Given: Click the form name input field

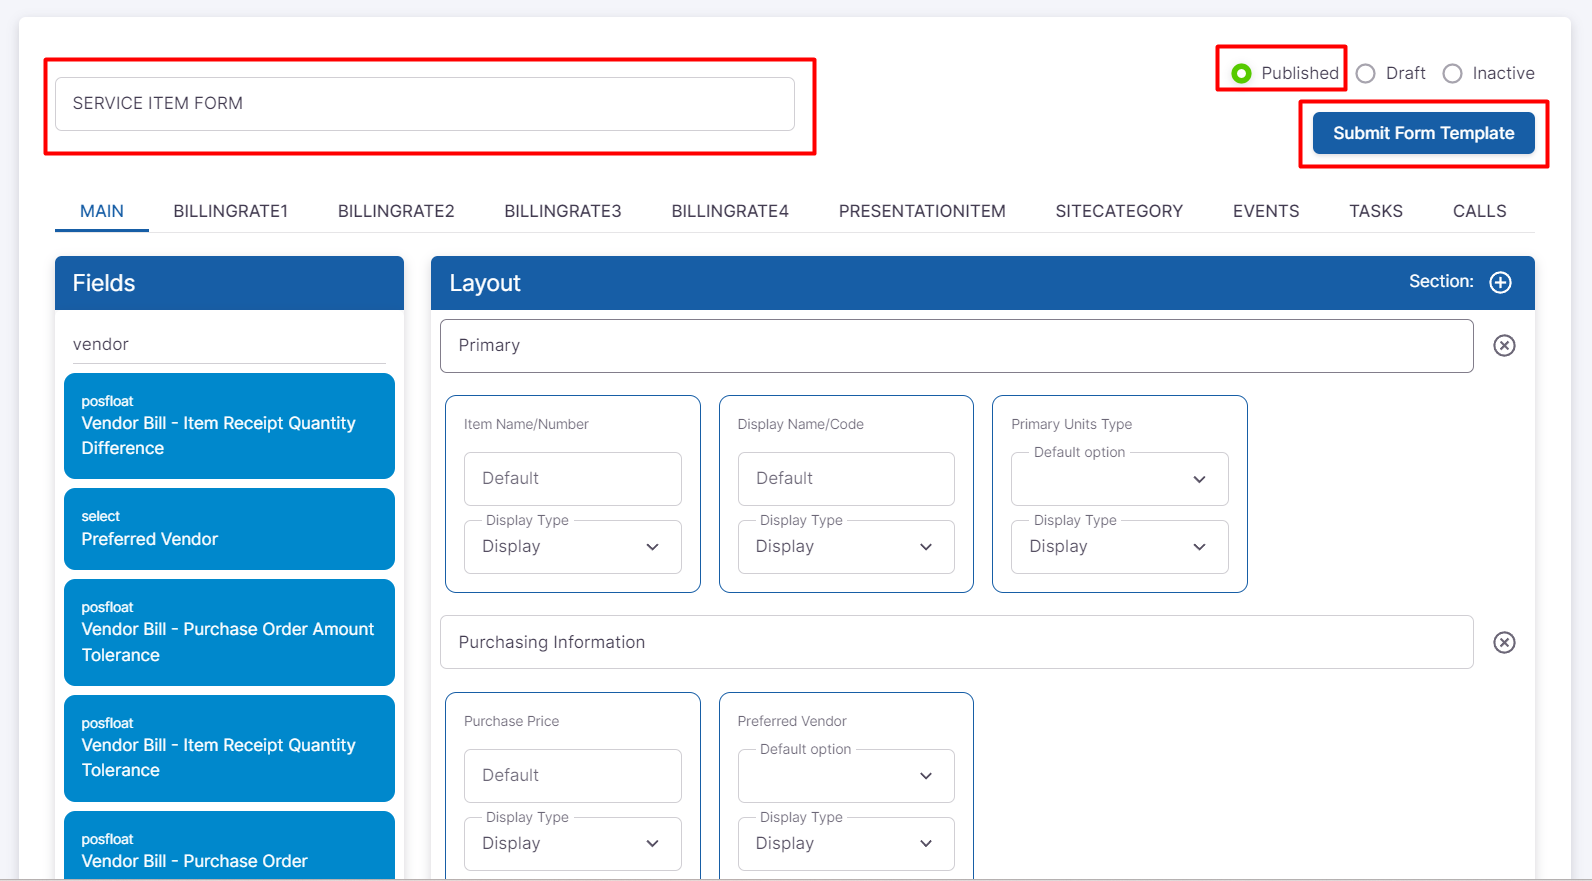Looking at the screenshot, I should click(x=424, y=104).
